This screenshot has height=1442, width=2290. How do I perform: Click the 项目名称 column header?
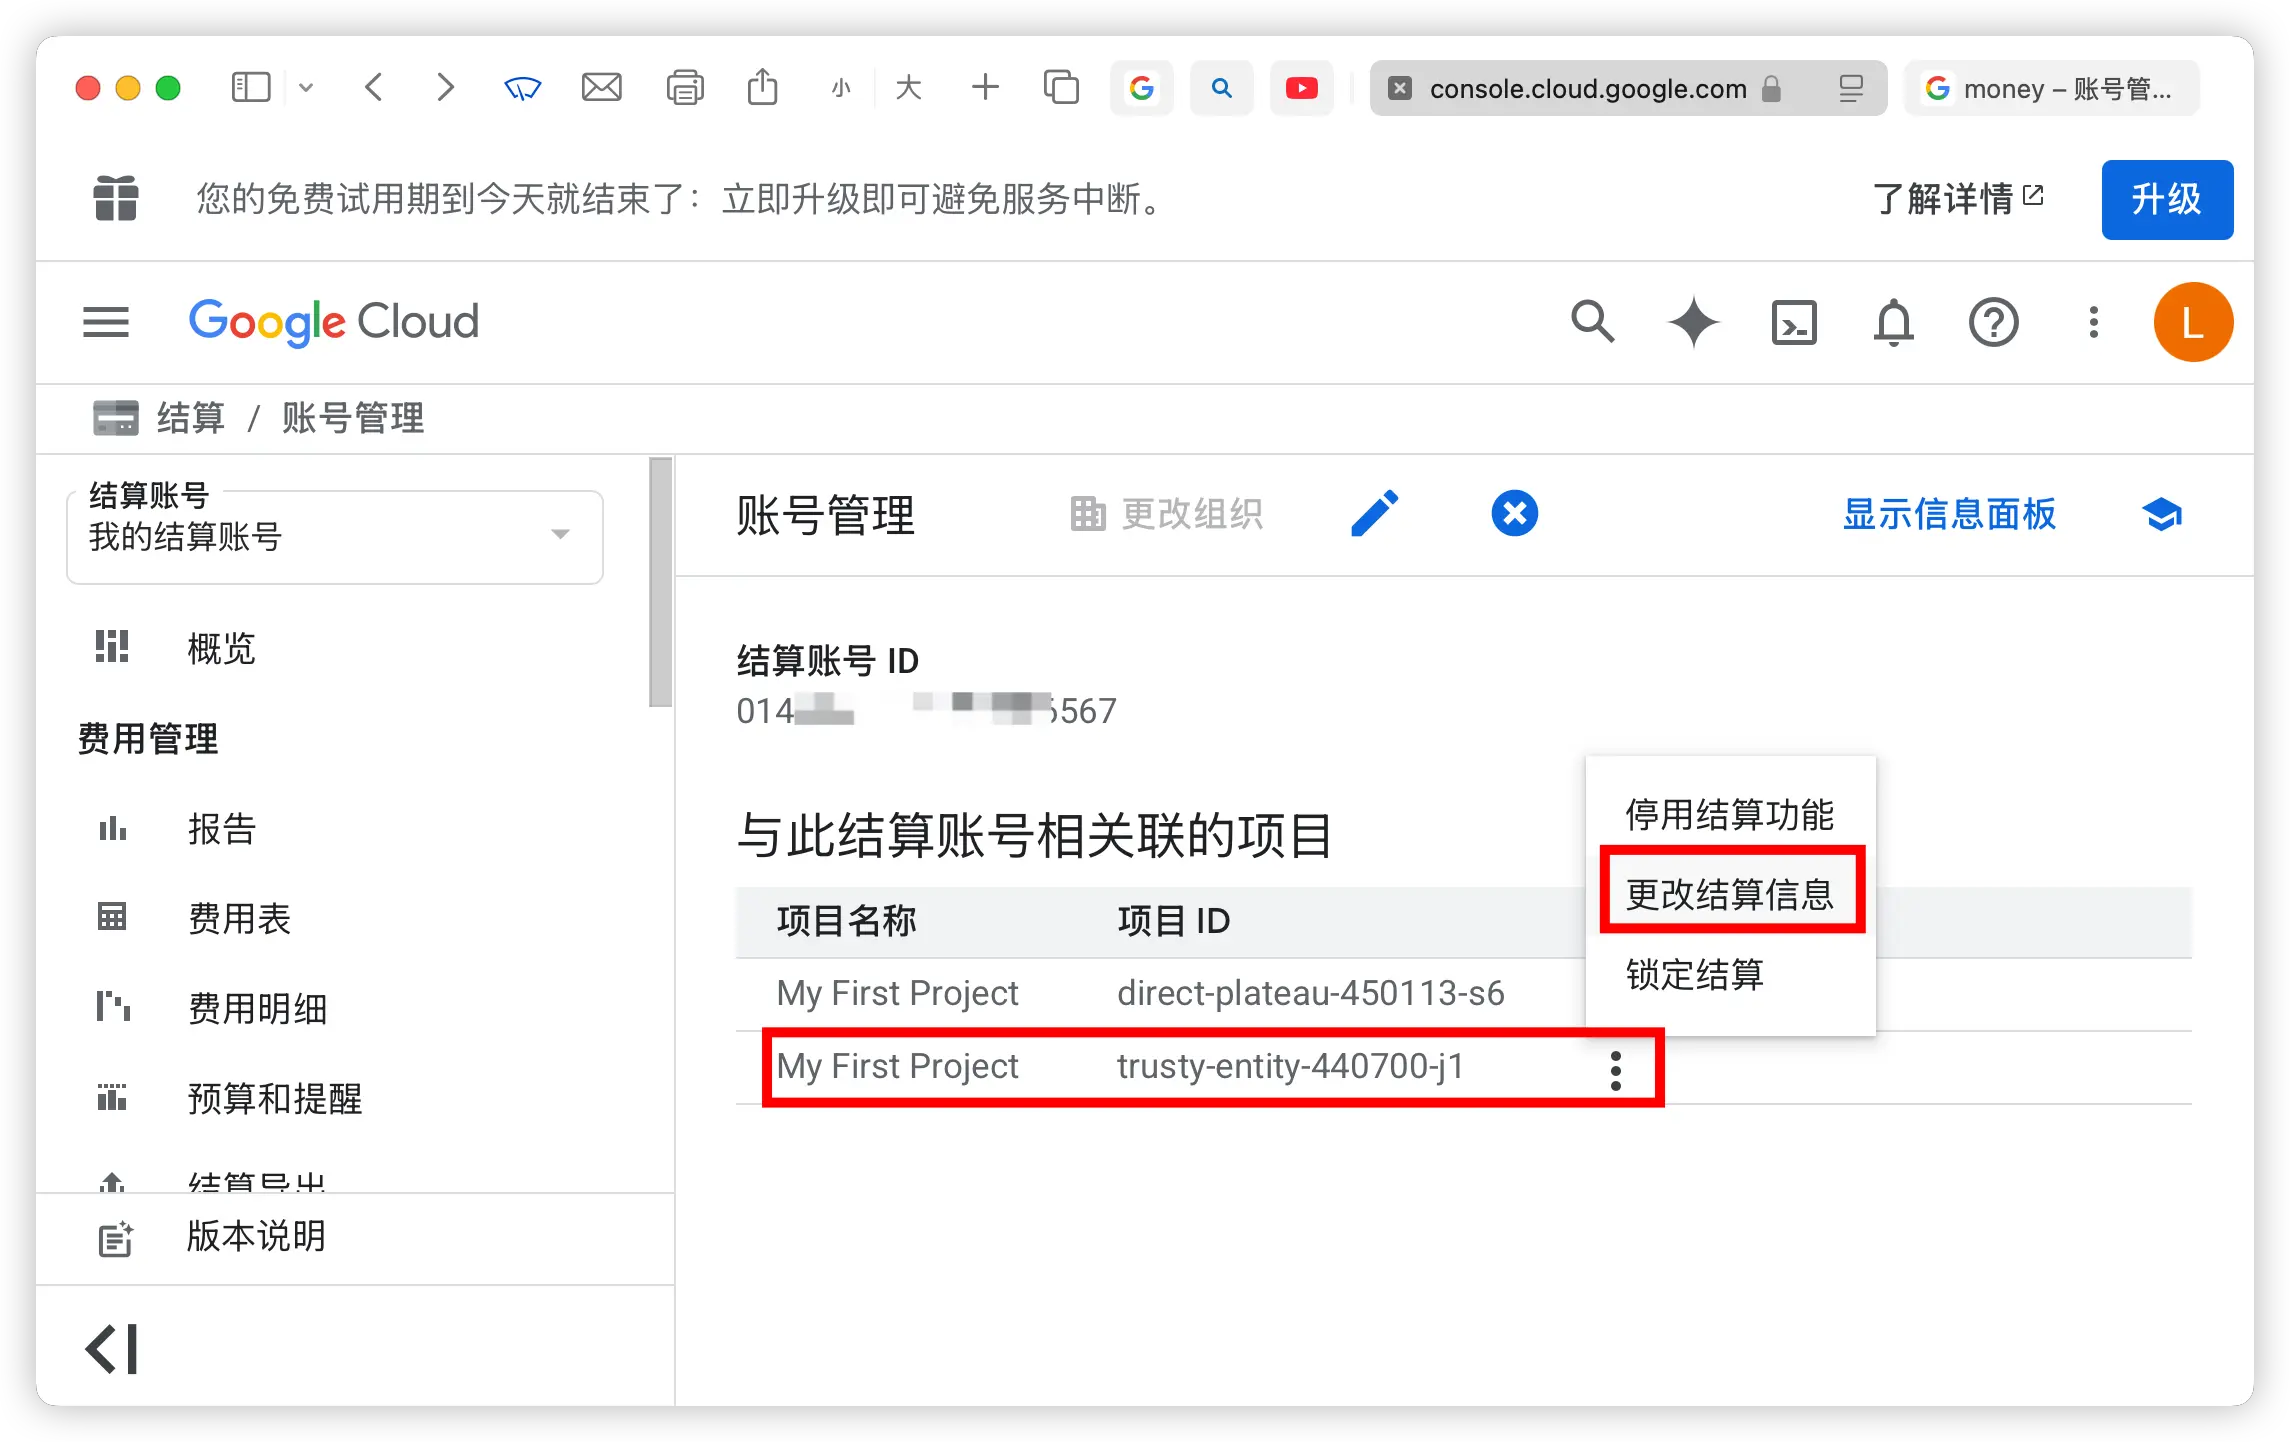[846, 920]
